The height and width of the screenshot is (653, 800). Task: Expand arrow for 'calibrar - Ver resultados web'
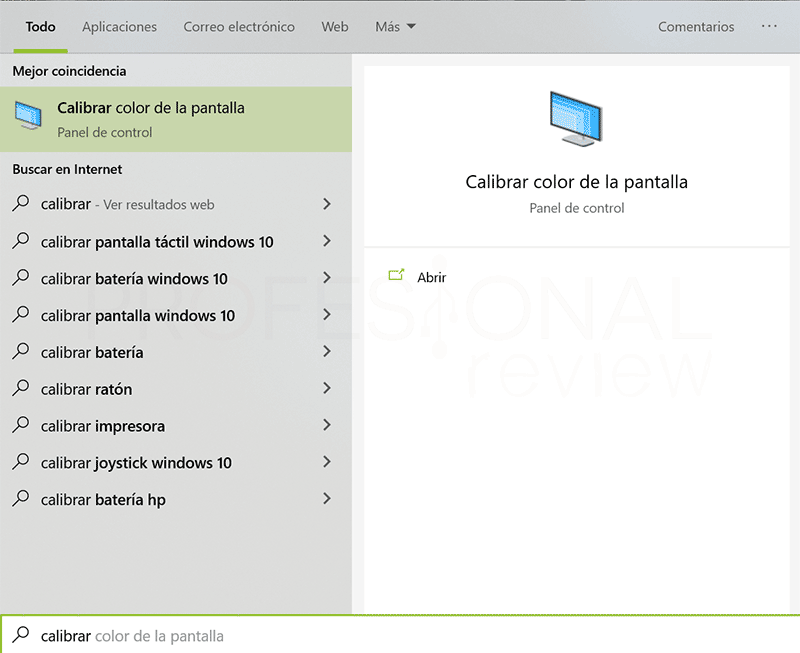pyautogui.click(x=327, y=204)
